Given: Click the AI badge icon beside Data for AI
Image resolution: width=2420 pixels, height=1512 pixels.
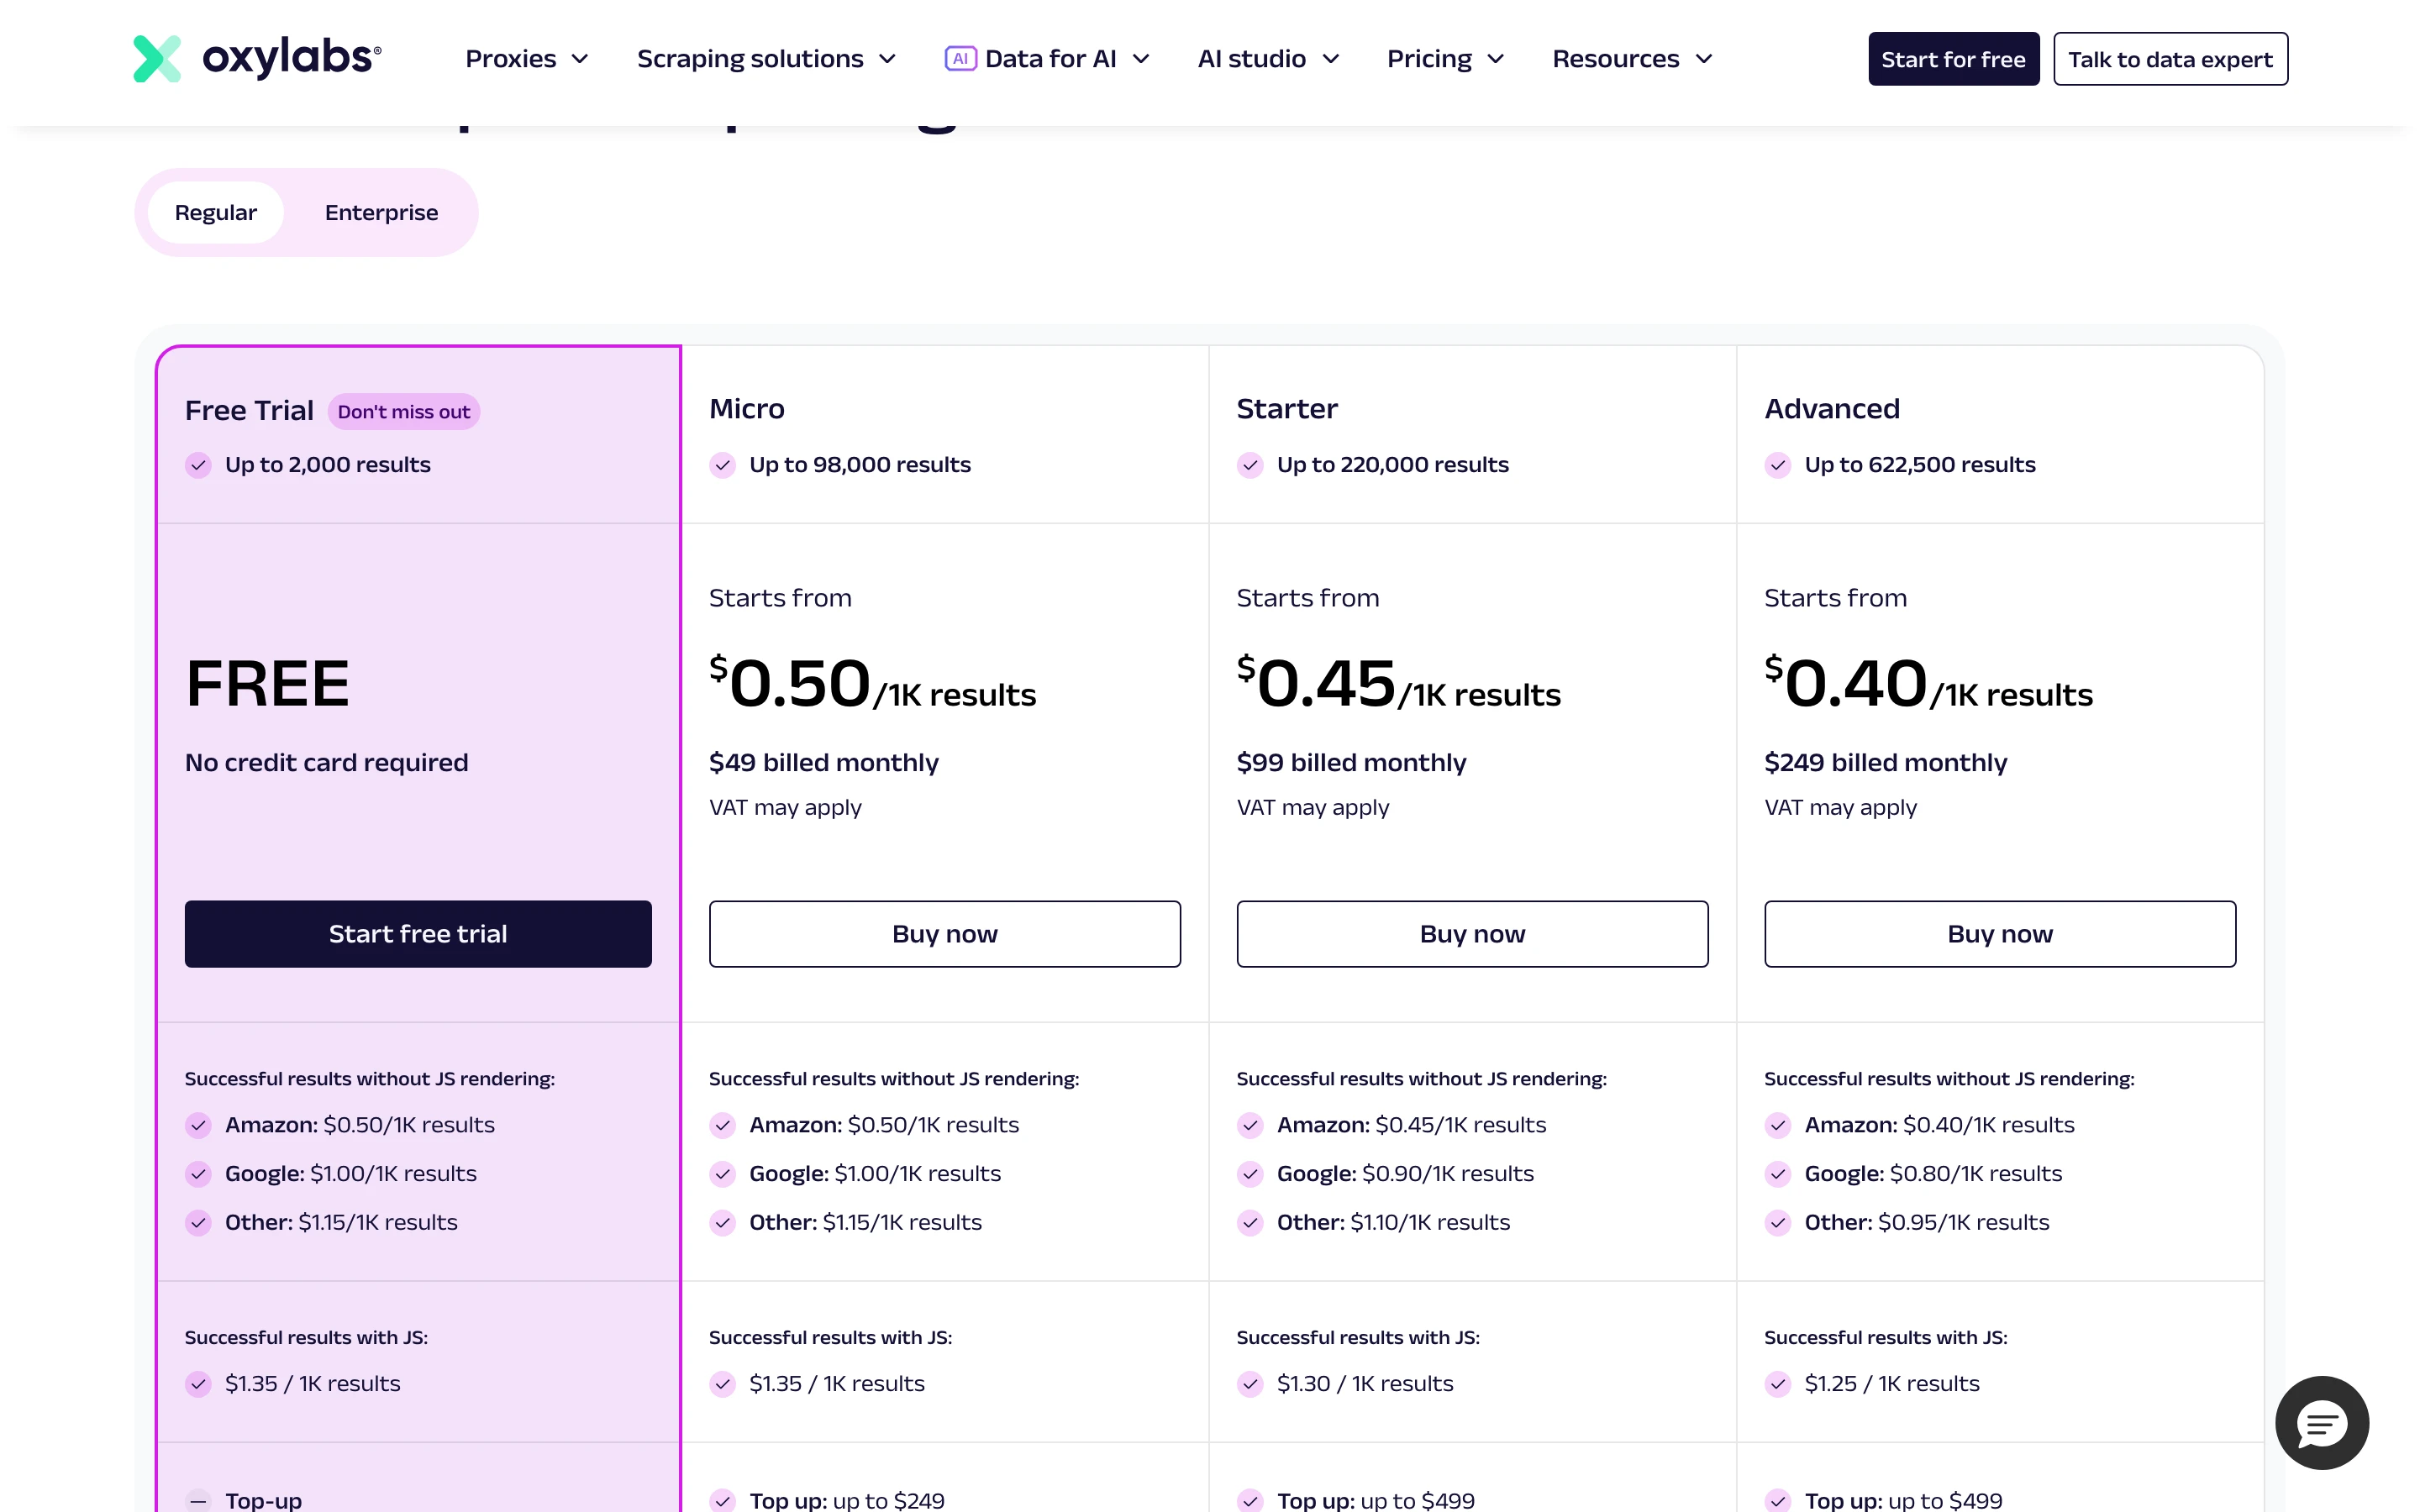Looking at the screenshot, I should pos(960,59).
